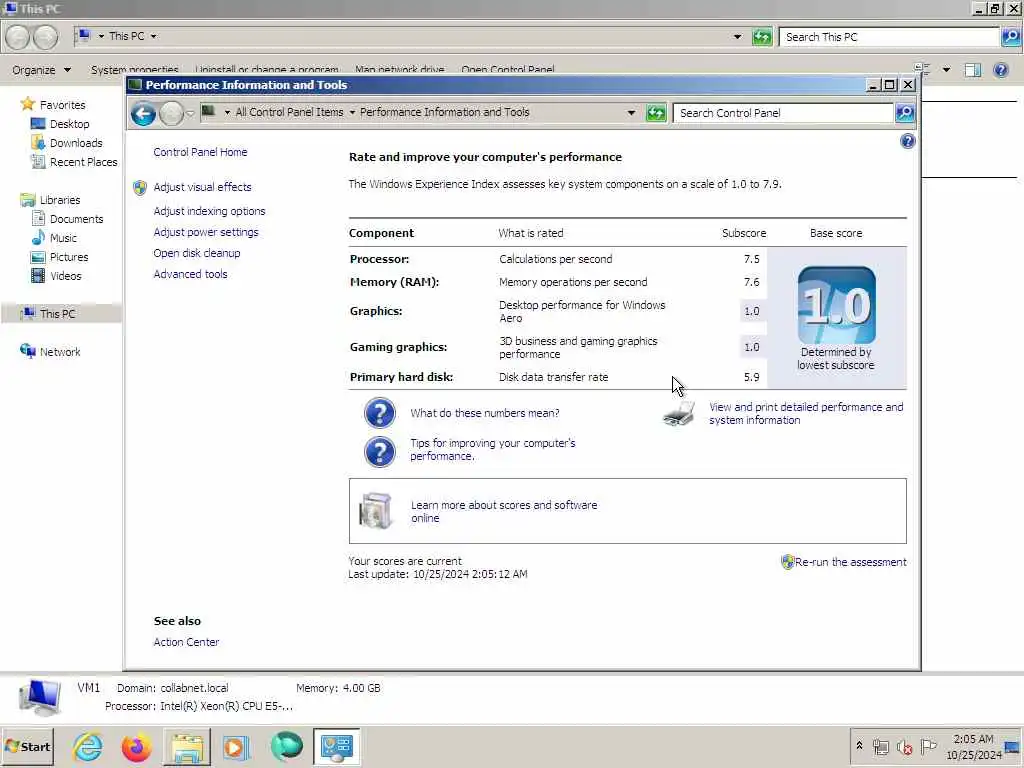This screenshot has width=1024, height=768.
Task: Expand Organize menu in This PC window
Action: pos(41,70)
